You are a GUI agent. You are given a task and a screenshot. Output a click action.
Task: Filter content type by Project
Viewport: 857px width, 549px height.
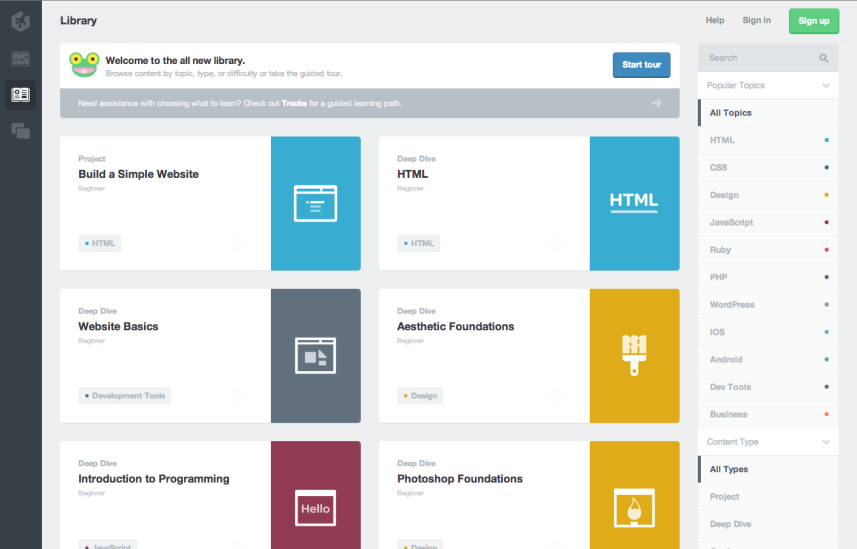[724, 497]
